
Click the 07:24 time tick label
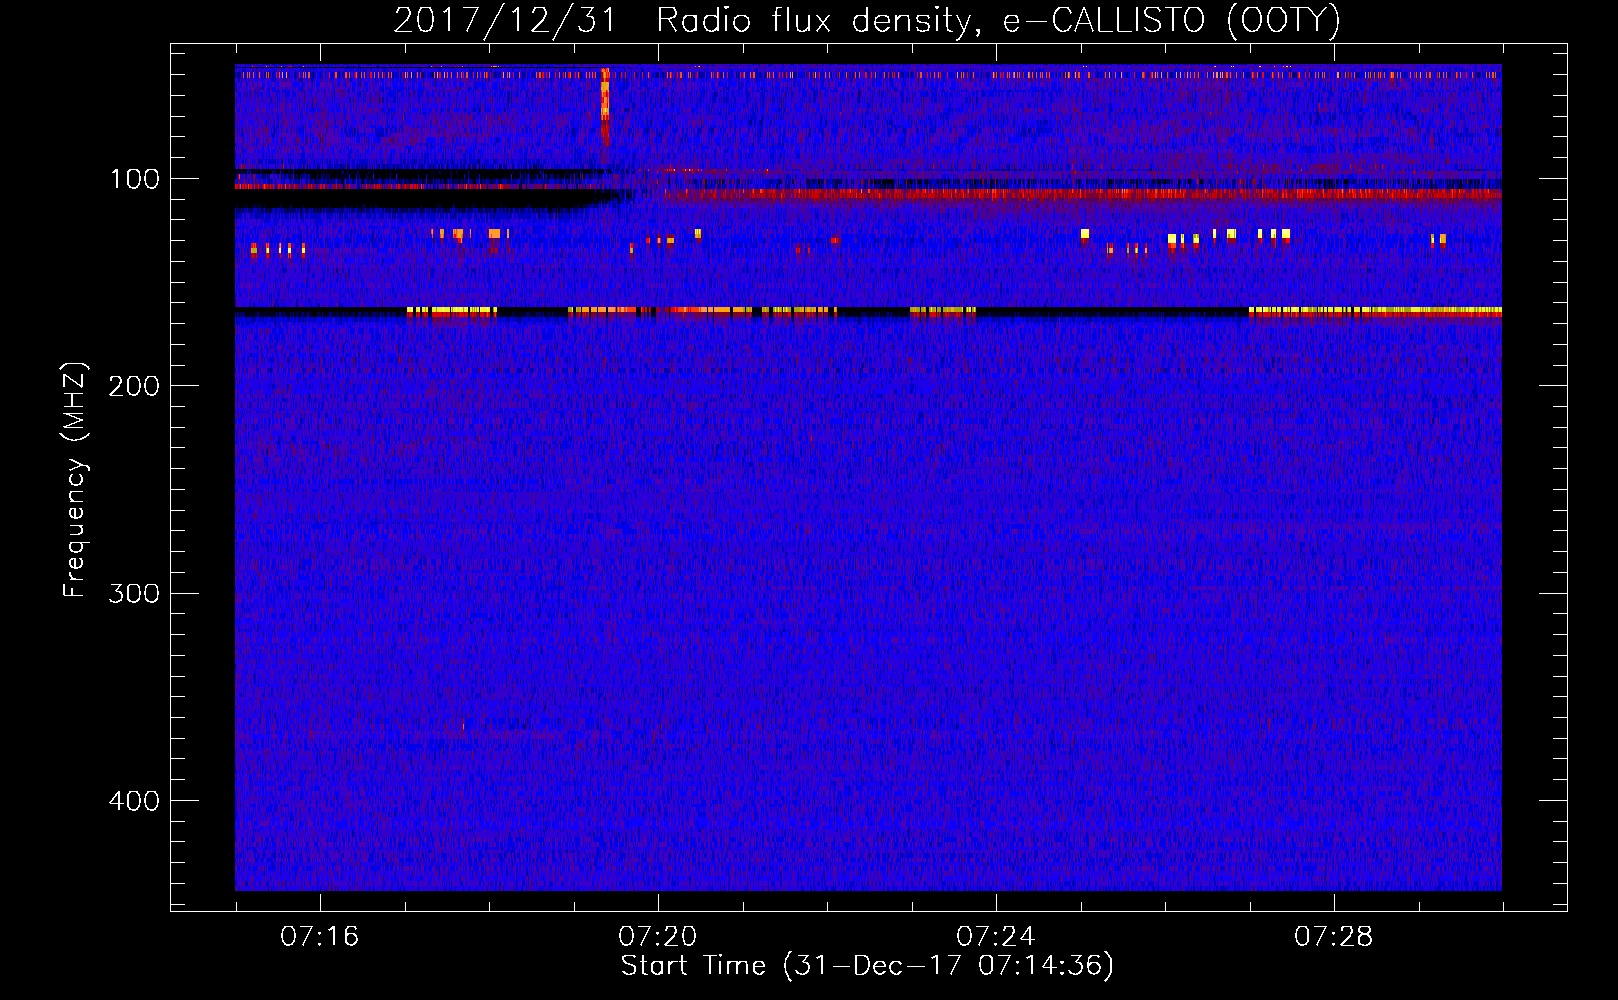pos(996,936)
